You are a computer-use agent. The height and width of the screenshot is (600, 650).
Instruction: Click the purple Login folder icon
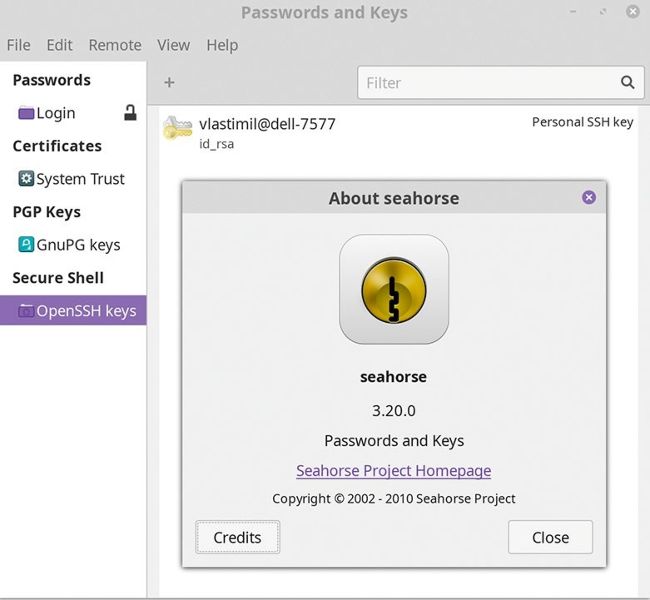[x=26, y=113]
